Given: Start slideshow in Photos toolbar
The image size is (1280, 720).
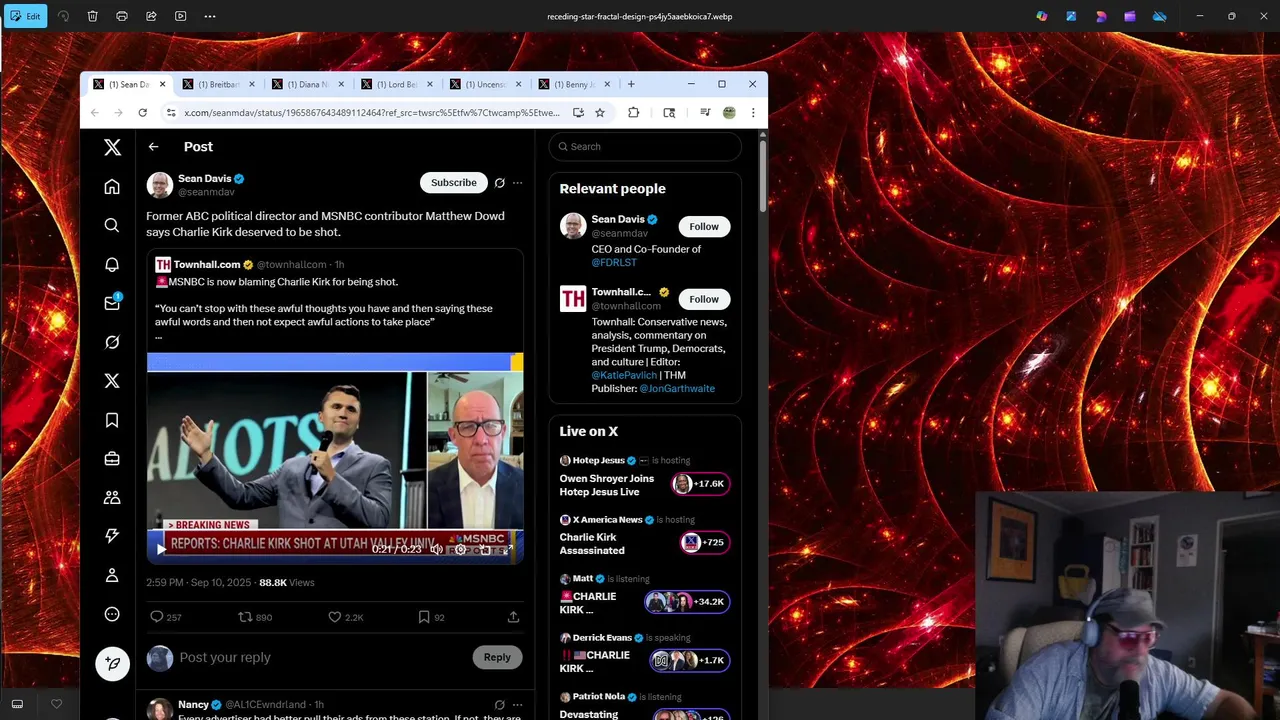Looking at the screenshot, I should coord(180,16).
